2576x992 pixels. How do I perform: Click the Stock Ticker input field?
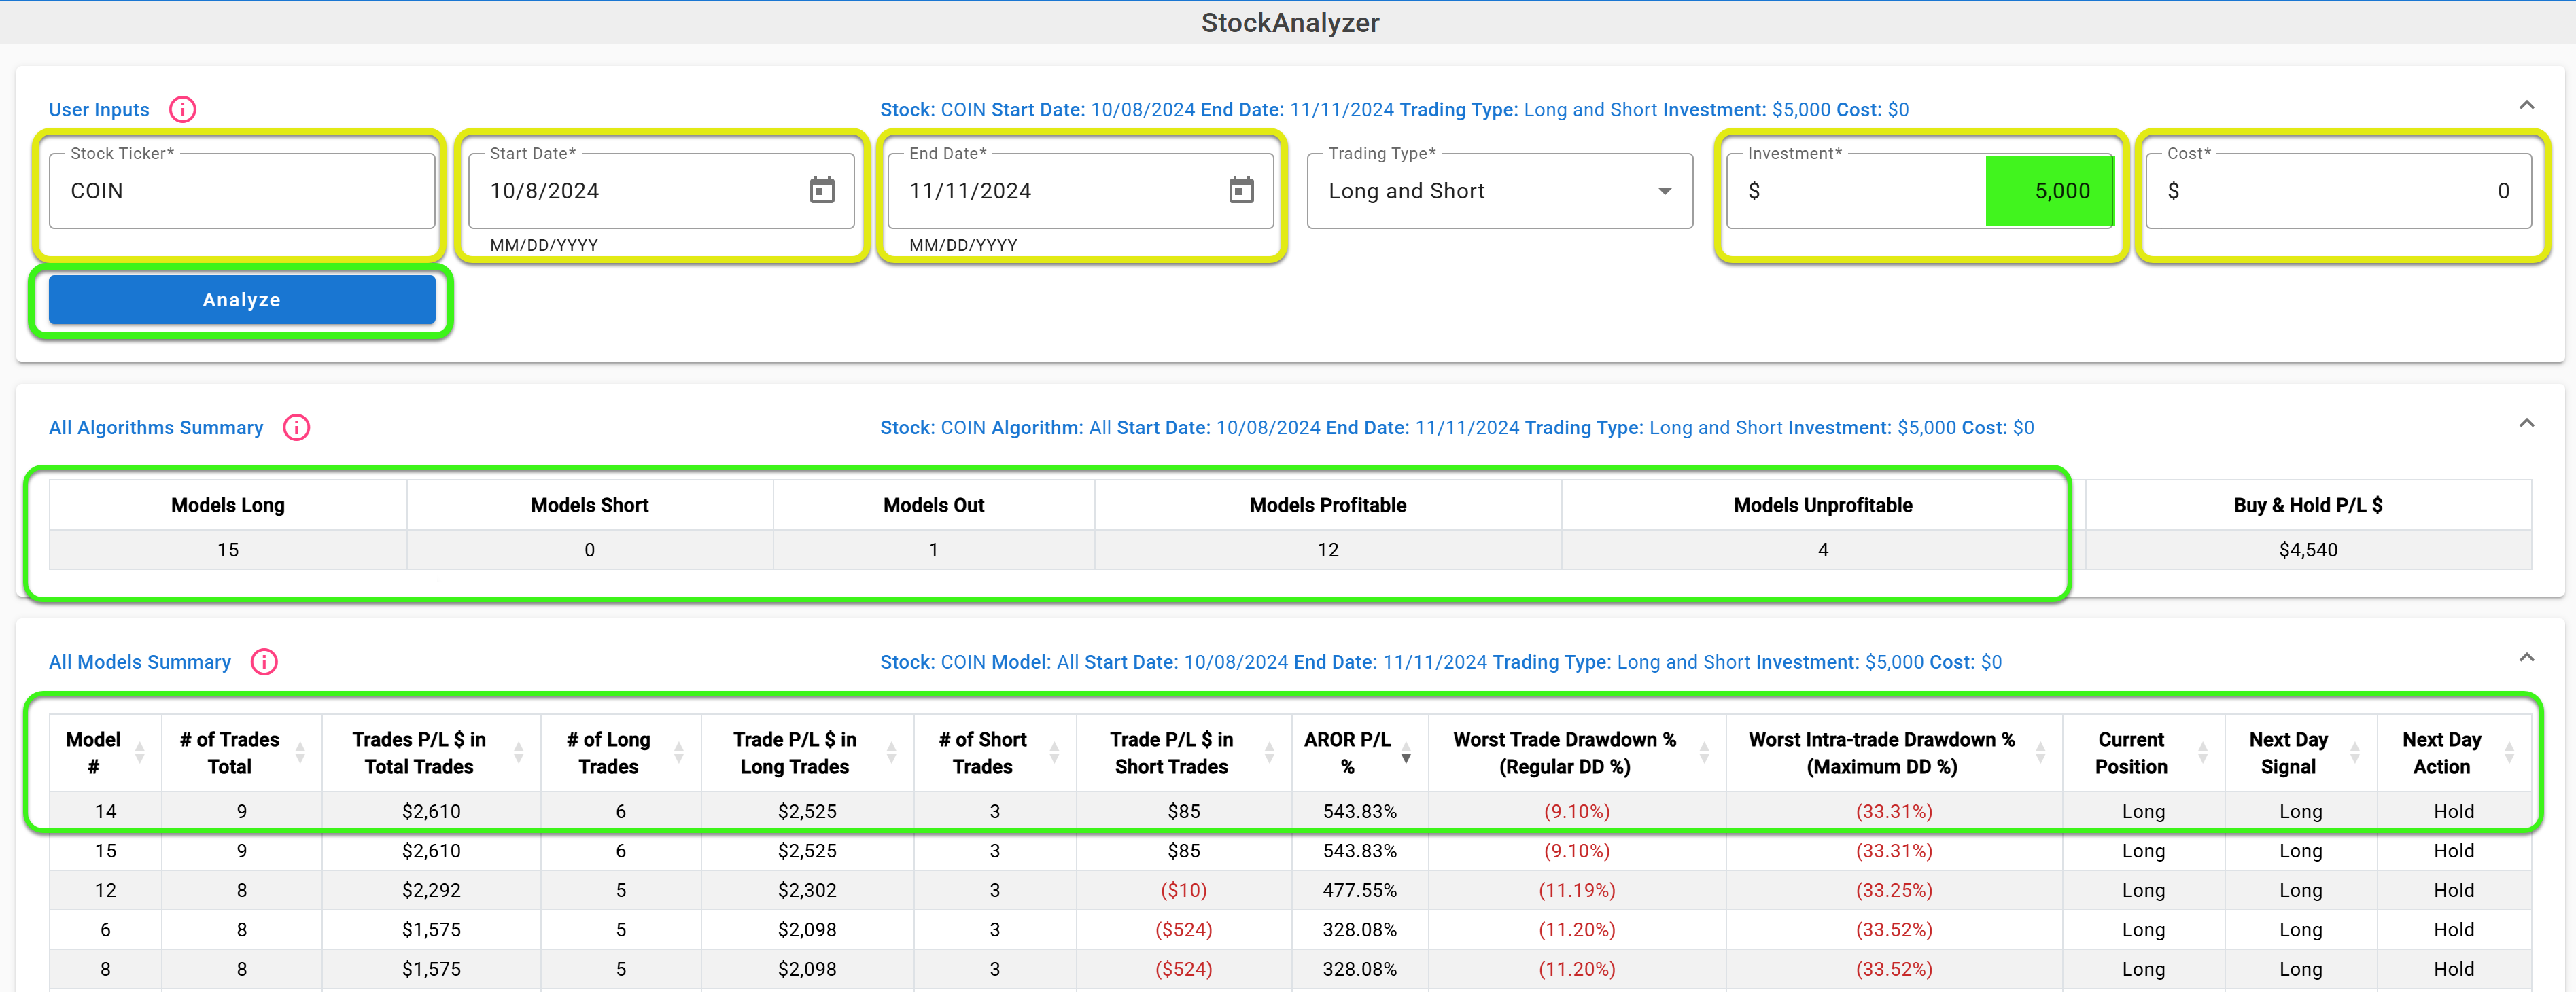241,190
